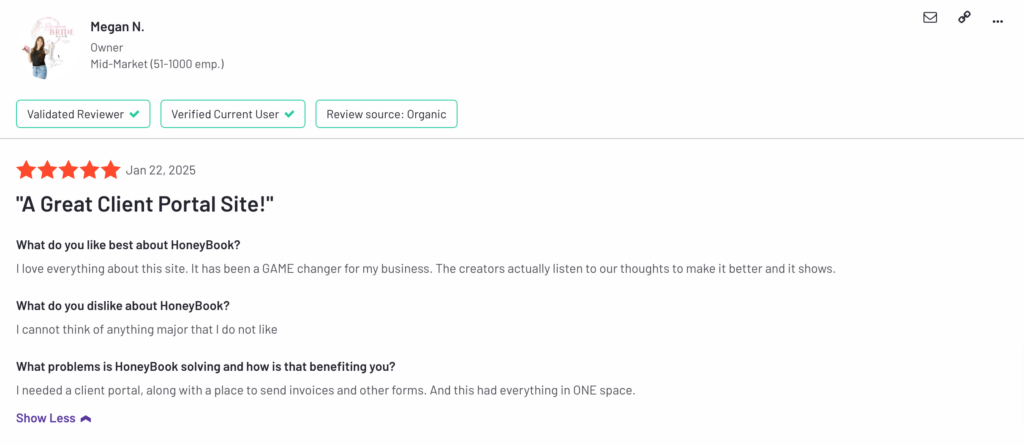The image size is (1024, 446).
Task: Click the Validated Reviewer green checkmark
Action: [134, 114]
